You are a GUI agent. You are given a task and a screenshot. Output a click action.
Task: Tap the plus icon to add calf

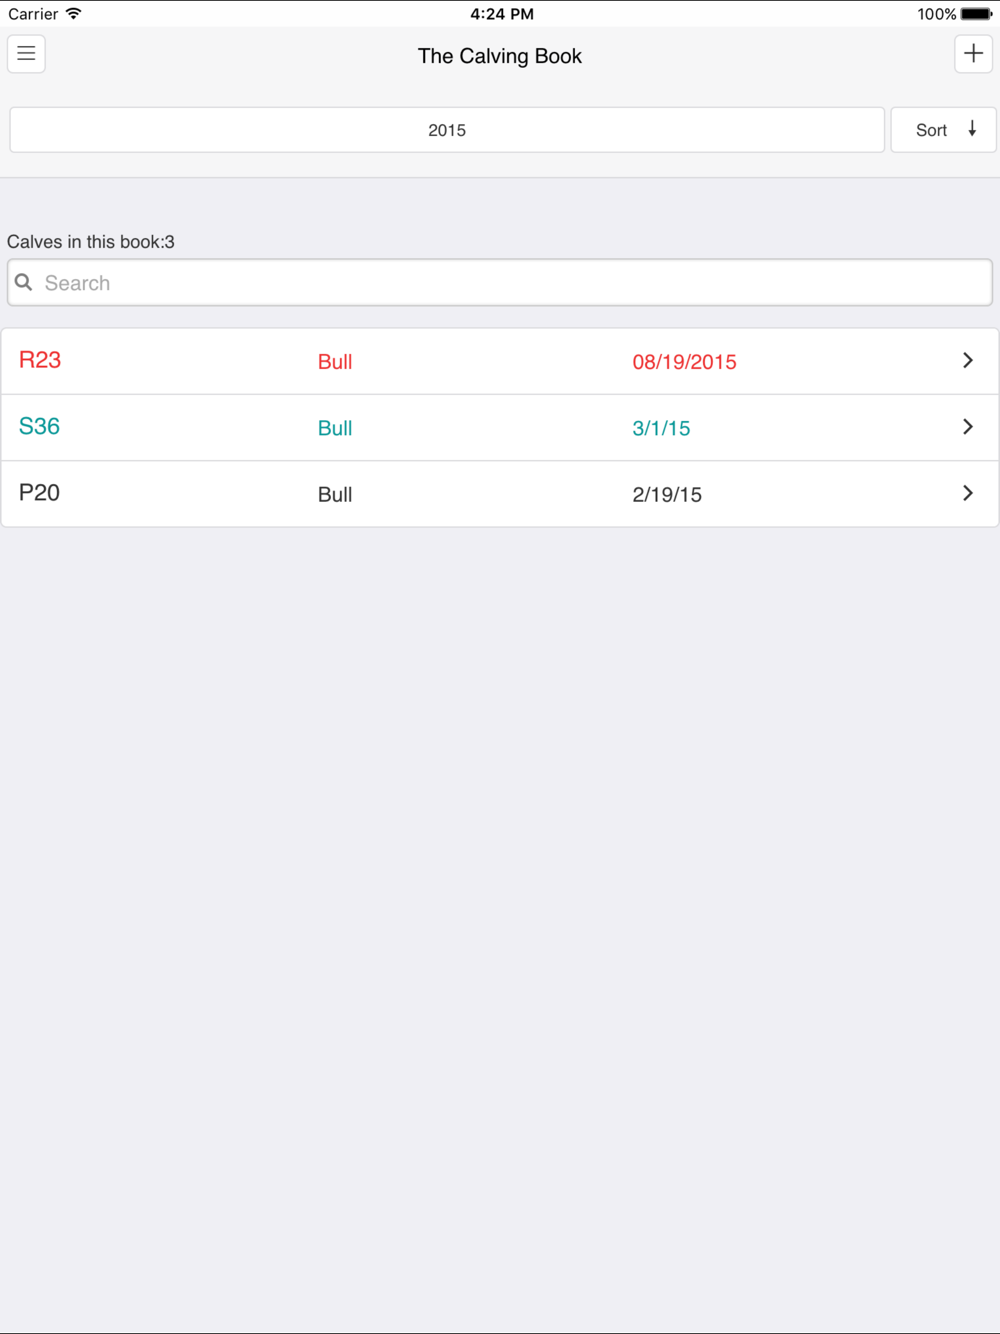(x=973, y=54)
